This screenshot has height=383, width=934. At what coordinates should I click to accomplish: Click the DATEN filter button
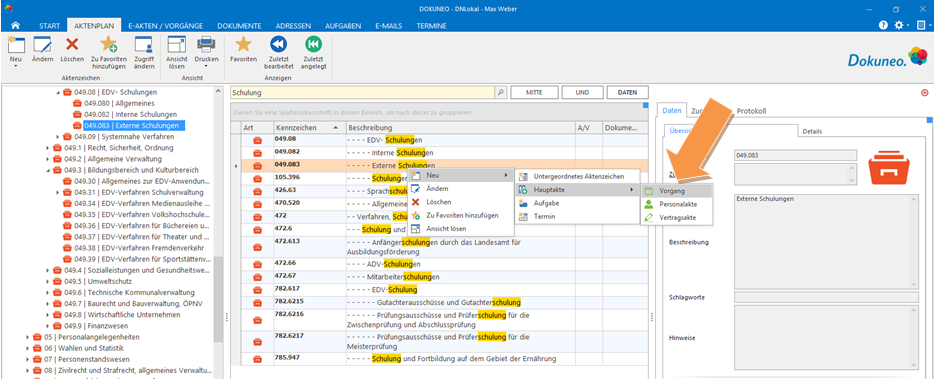628,93
